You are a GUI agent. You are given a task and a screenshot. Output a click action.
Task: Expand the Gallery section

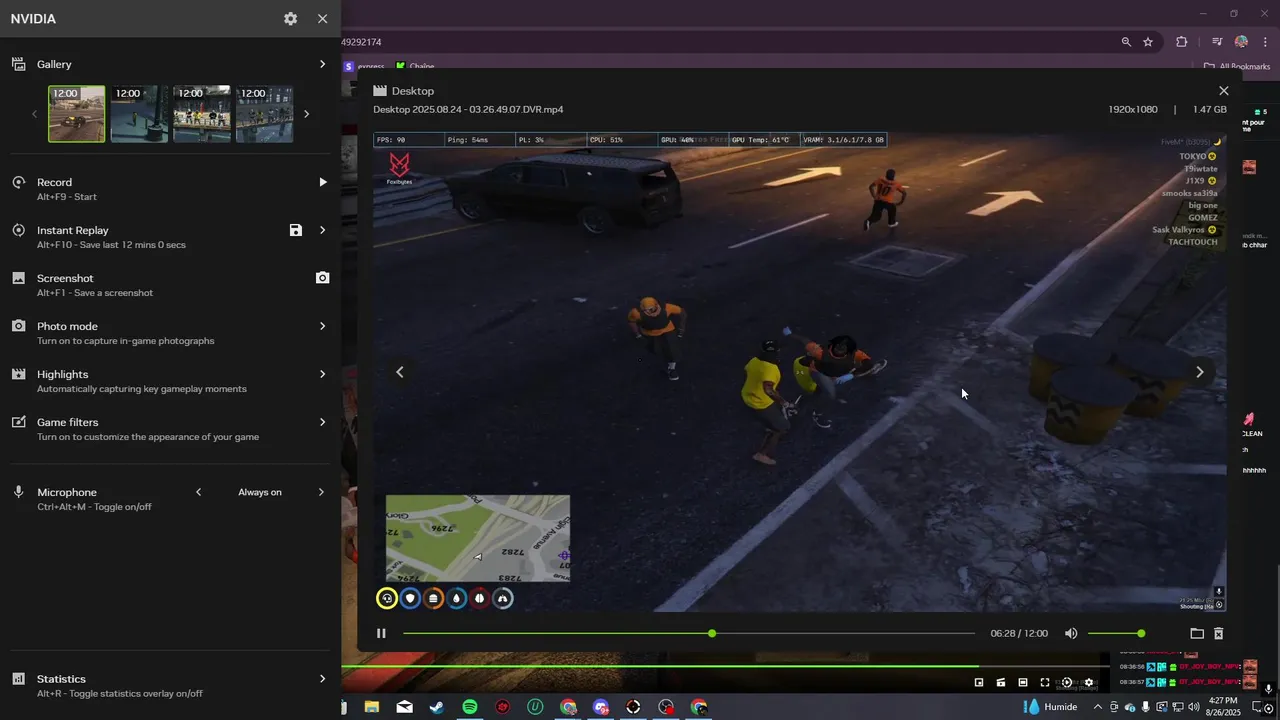322,64
